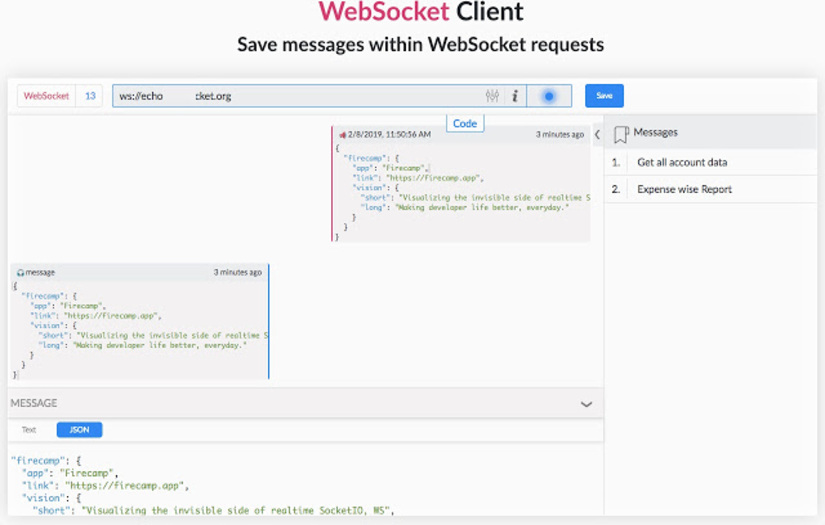Switch message format to Text

(x=29, y=430)
